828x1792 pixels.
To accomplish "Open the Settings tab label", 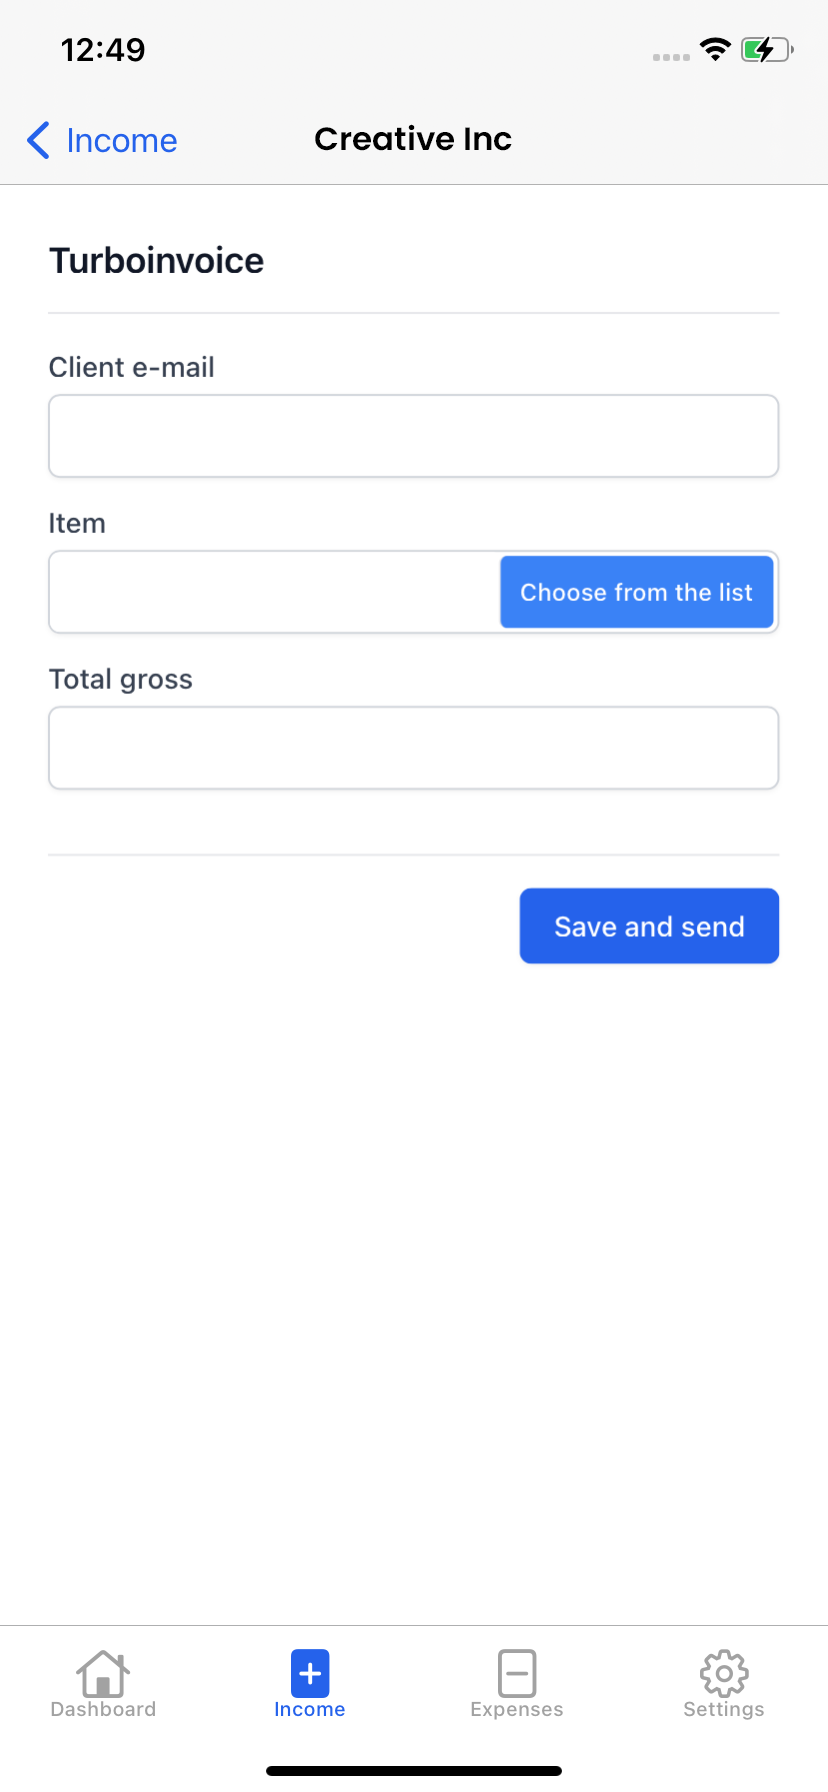I will [x=724, y=1709].
